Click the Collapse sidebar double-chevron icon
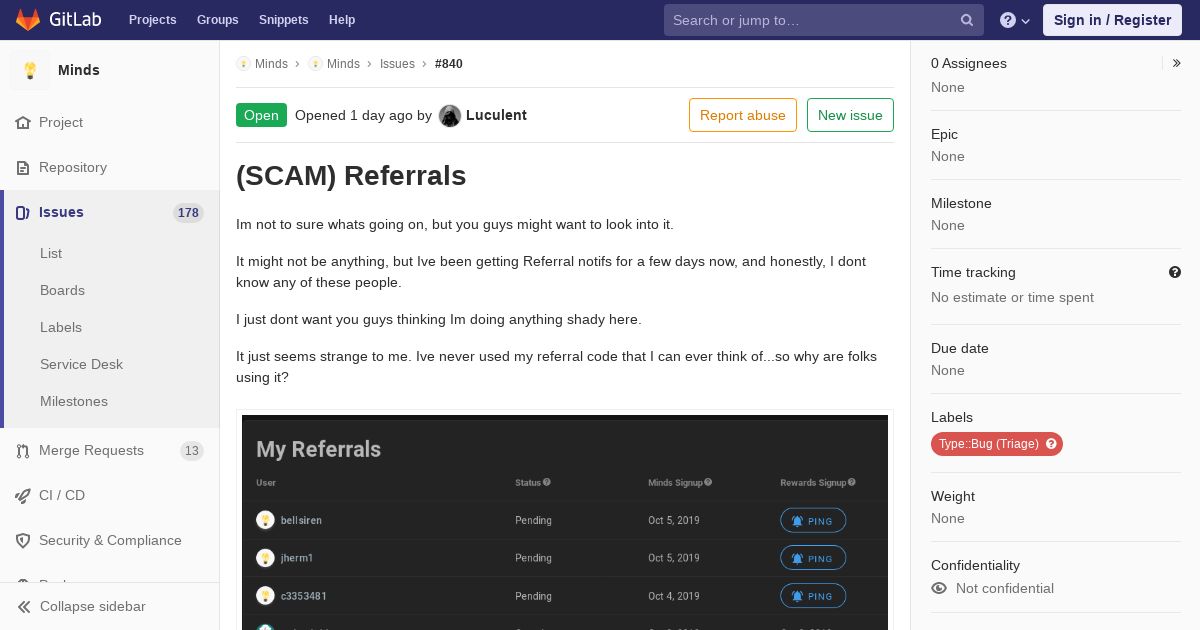Image resolution: width=1200 pixels, height=630 pixels. [25, 606]
